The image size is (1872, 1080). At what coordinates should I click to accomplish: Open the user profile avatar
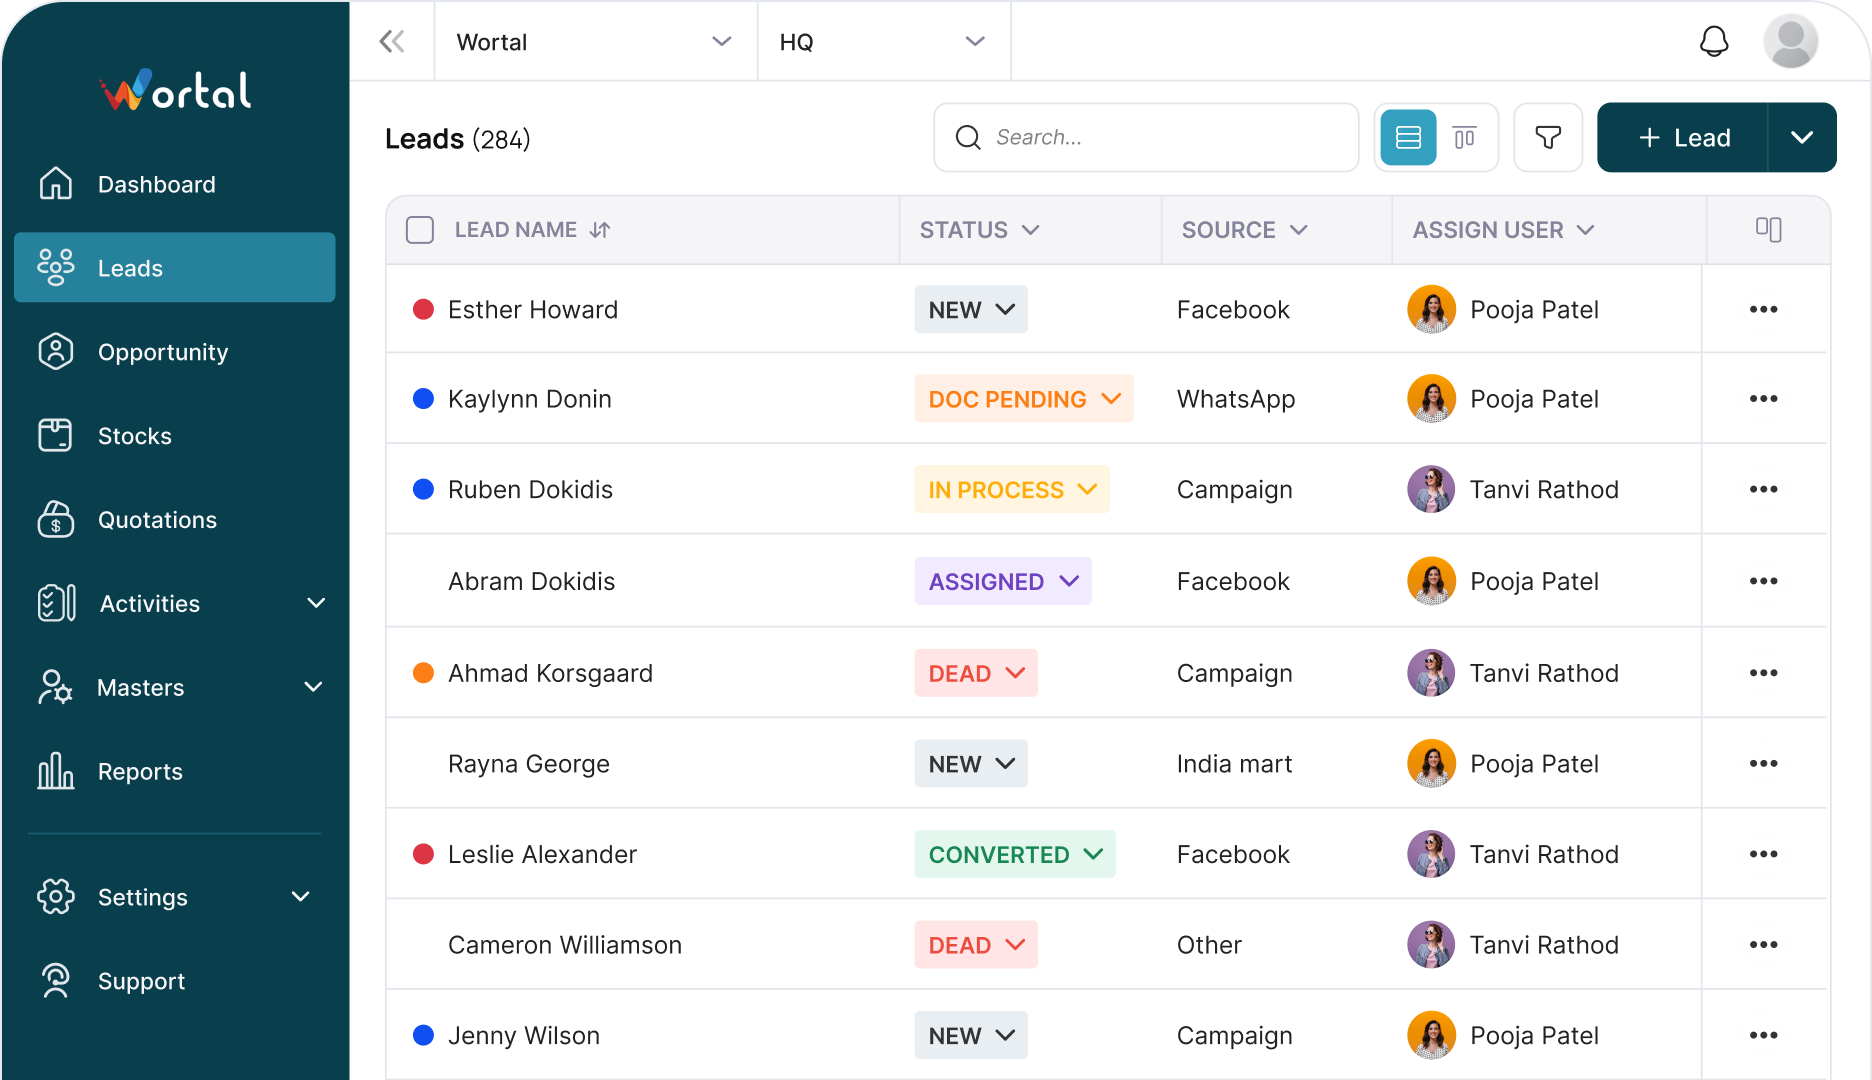pos(1790,41)
